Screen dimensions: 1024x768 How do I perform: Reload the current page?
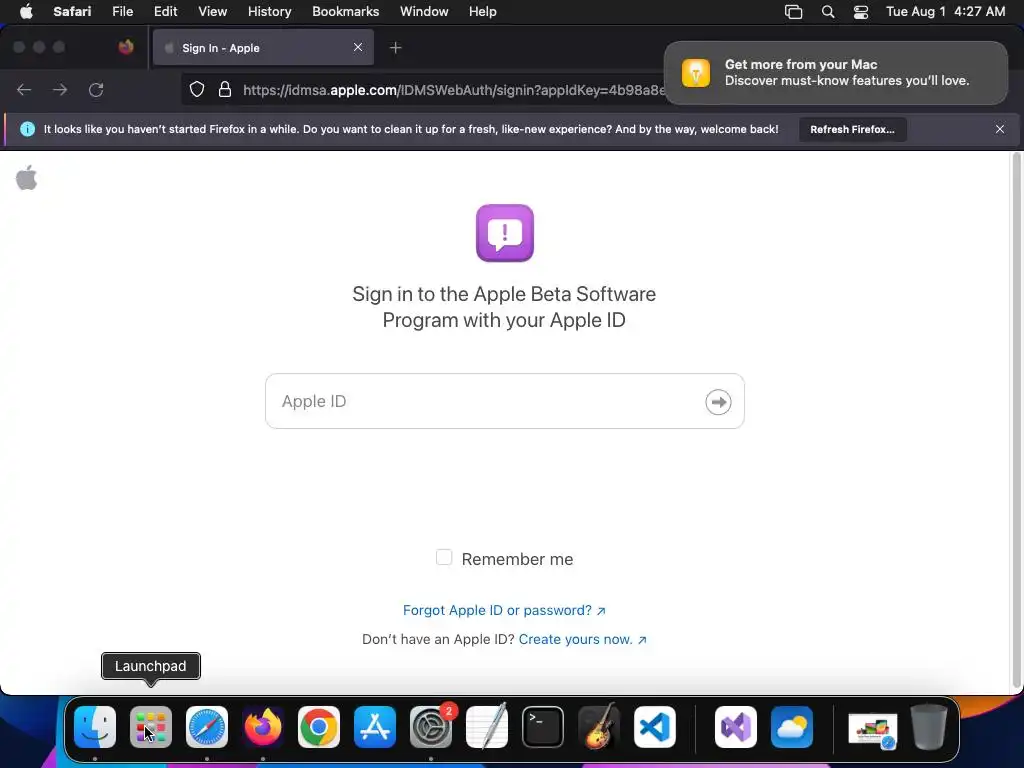96,89
